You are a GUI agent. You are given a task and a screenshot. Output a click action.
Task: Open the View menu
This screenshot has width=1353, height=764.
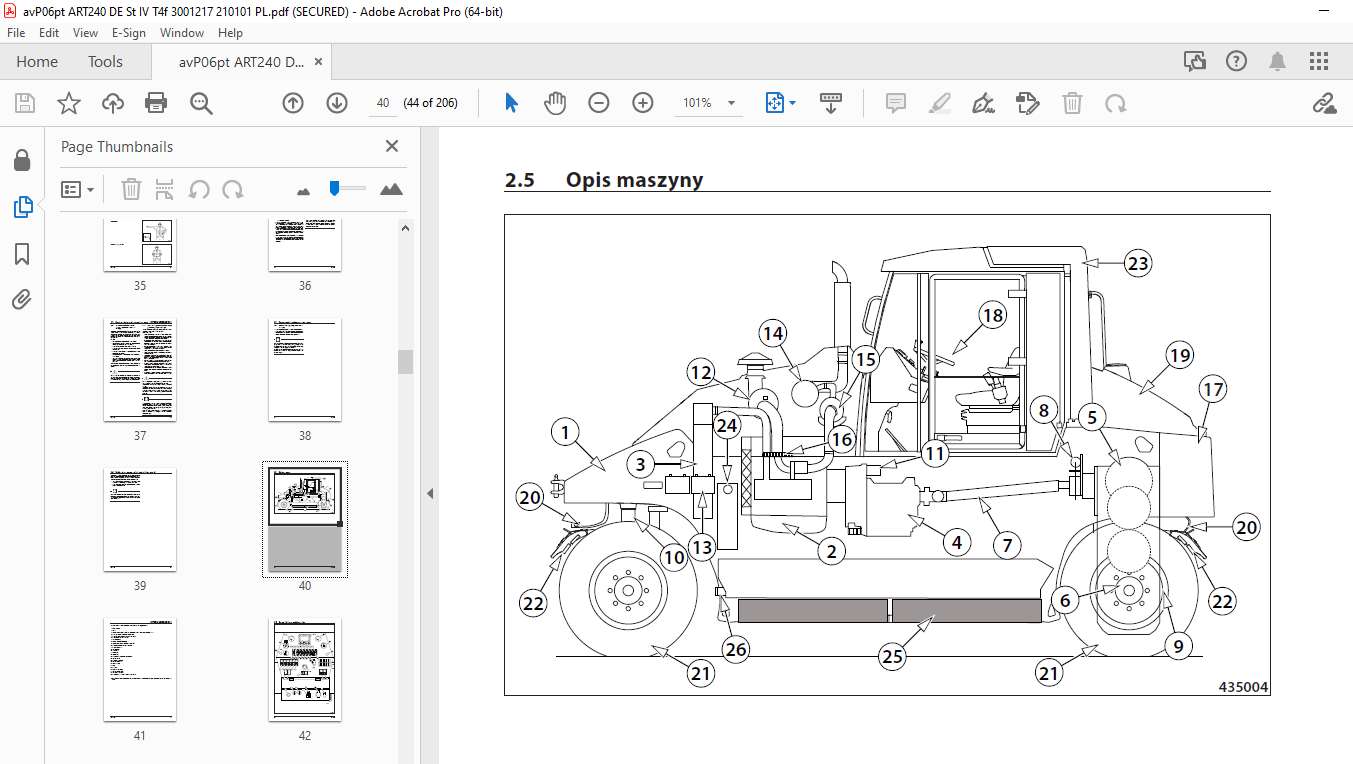click(85, 33)
